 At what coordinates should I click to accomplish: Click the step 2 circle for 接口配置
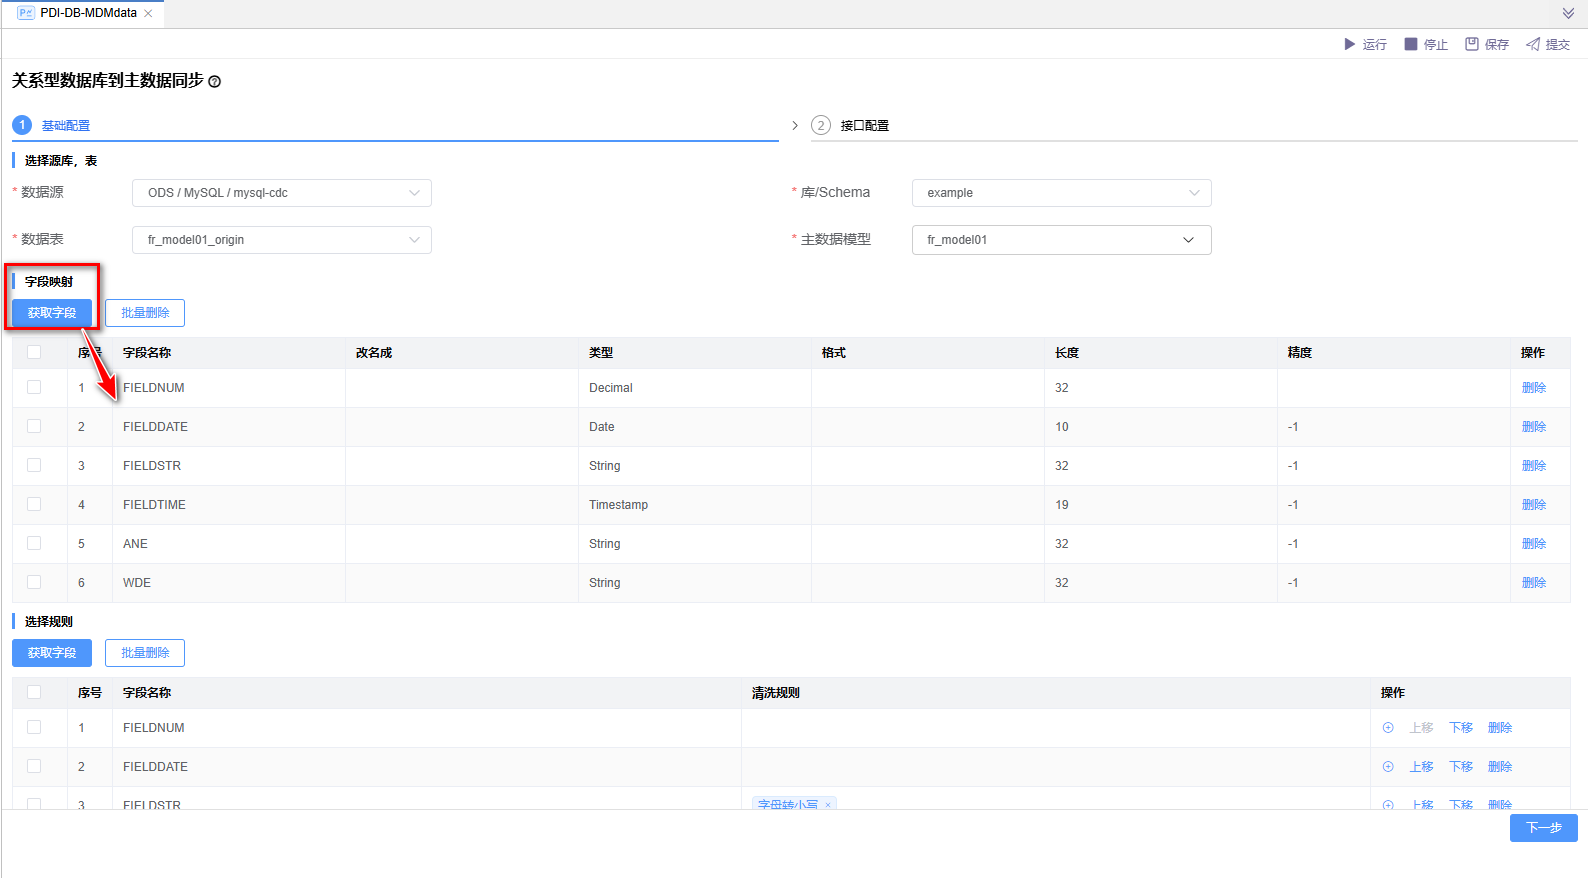(821, 125)
